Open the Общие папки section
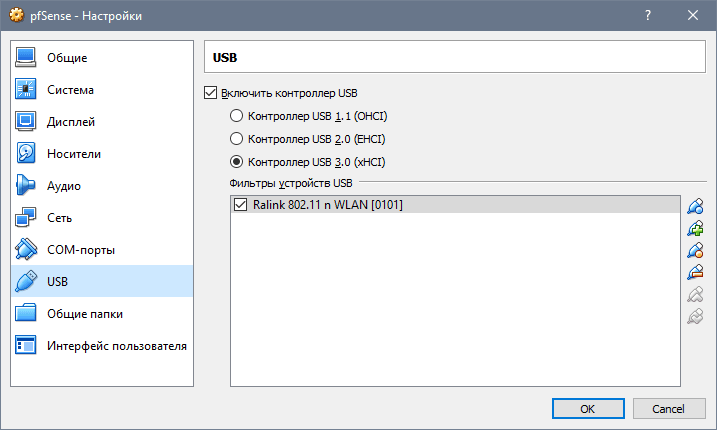Image resolution: width=717 pixels, height=430 pixels. [x=85, y=314]
